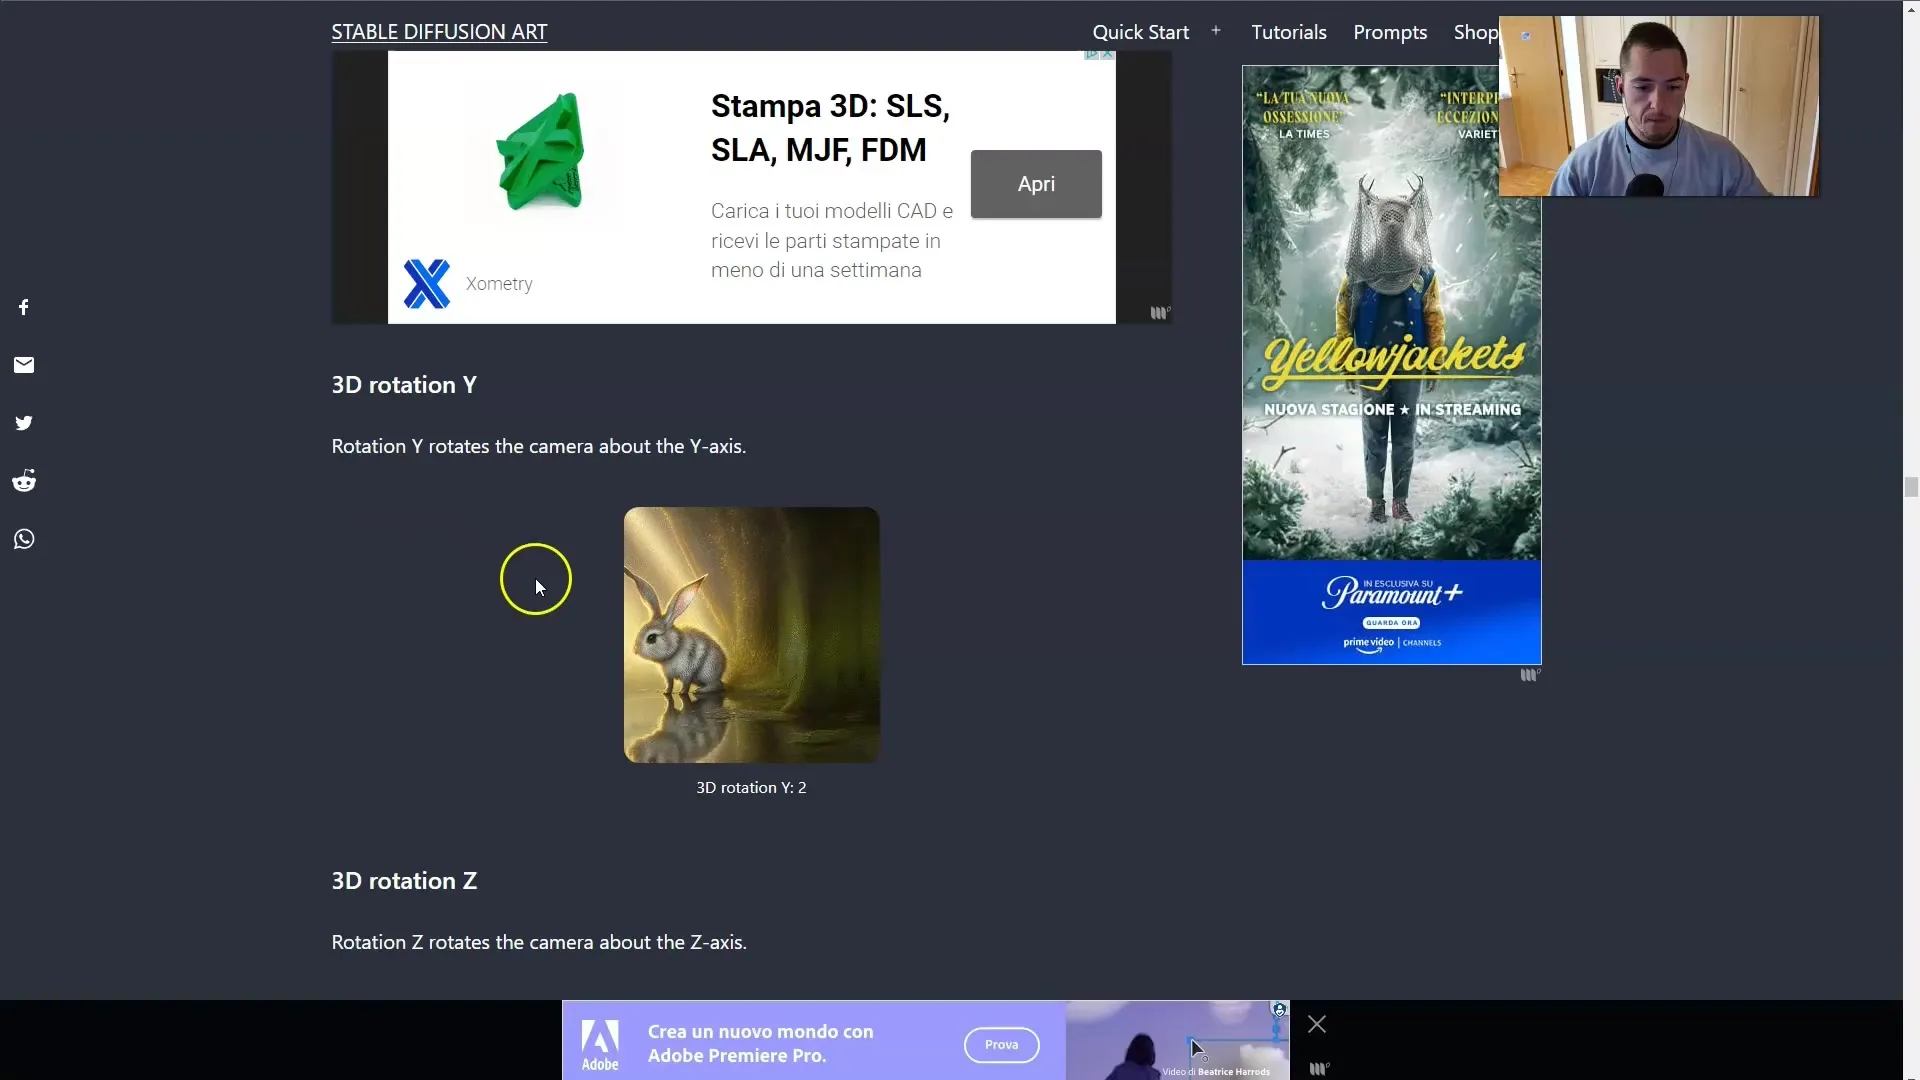
Task: Click the close ad button on bottom banner
Action: coord(1316,1025)
